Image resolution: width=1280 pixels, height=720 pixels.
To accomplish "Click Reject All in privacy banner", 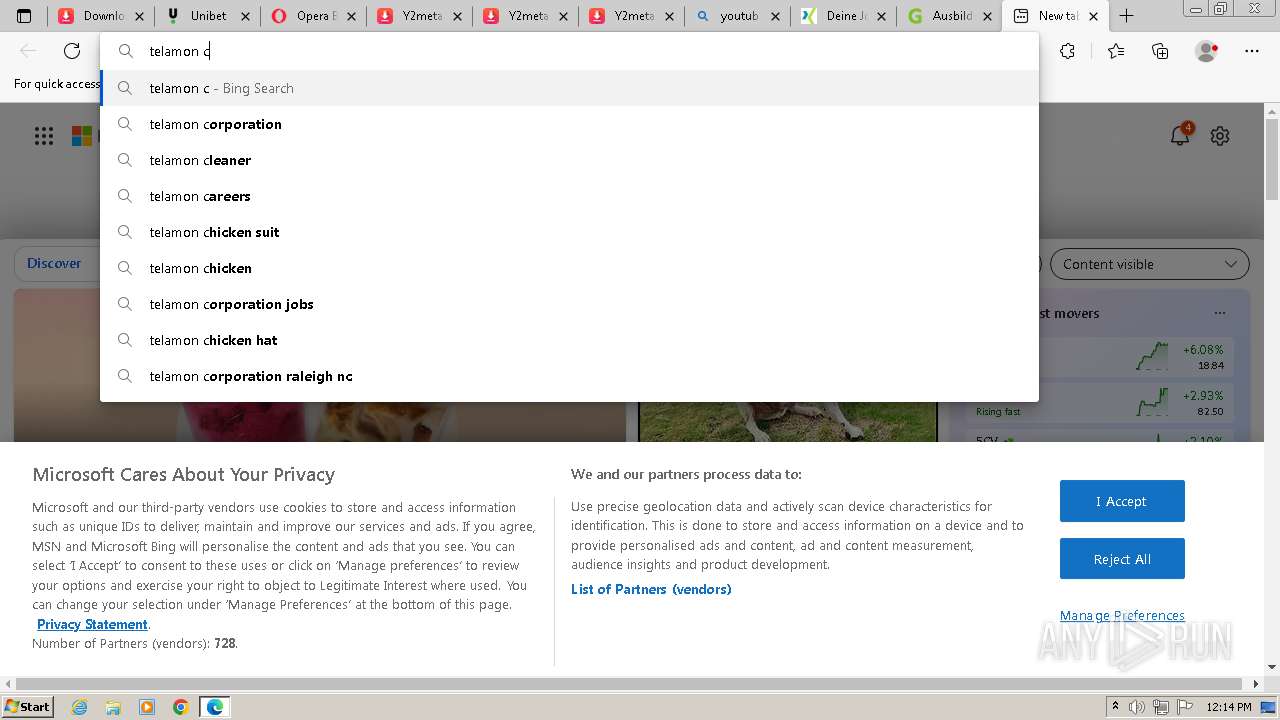I will pyautogui.click(x=1122, y=559).
